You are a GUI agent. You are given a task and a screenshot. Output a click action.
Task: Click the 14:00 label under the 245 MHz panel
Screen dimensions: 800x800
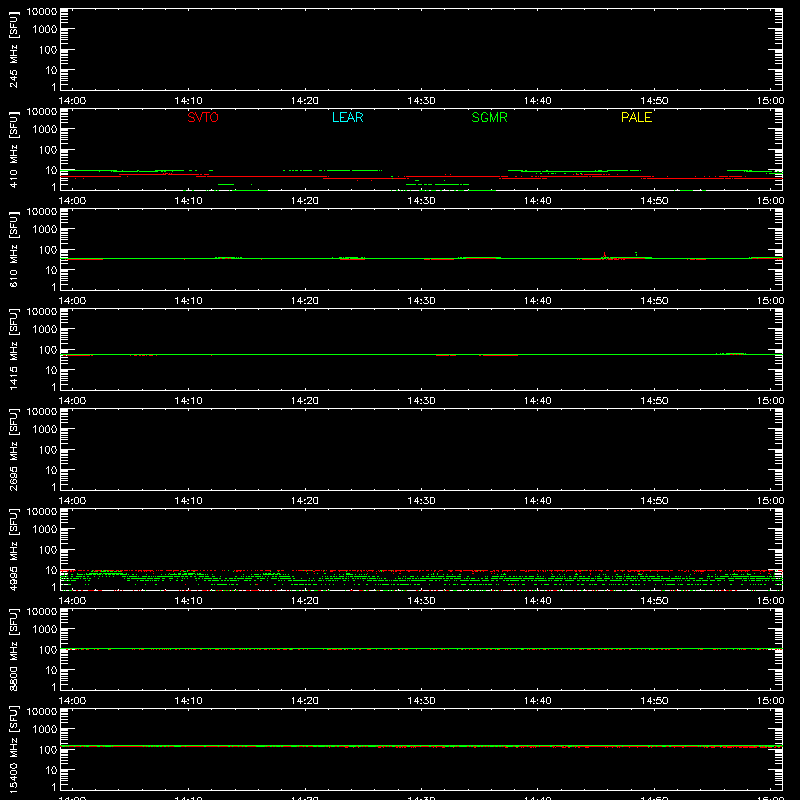[72, 101]
